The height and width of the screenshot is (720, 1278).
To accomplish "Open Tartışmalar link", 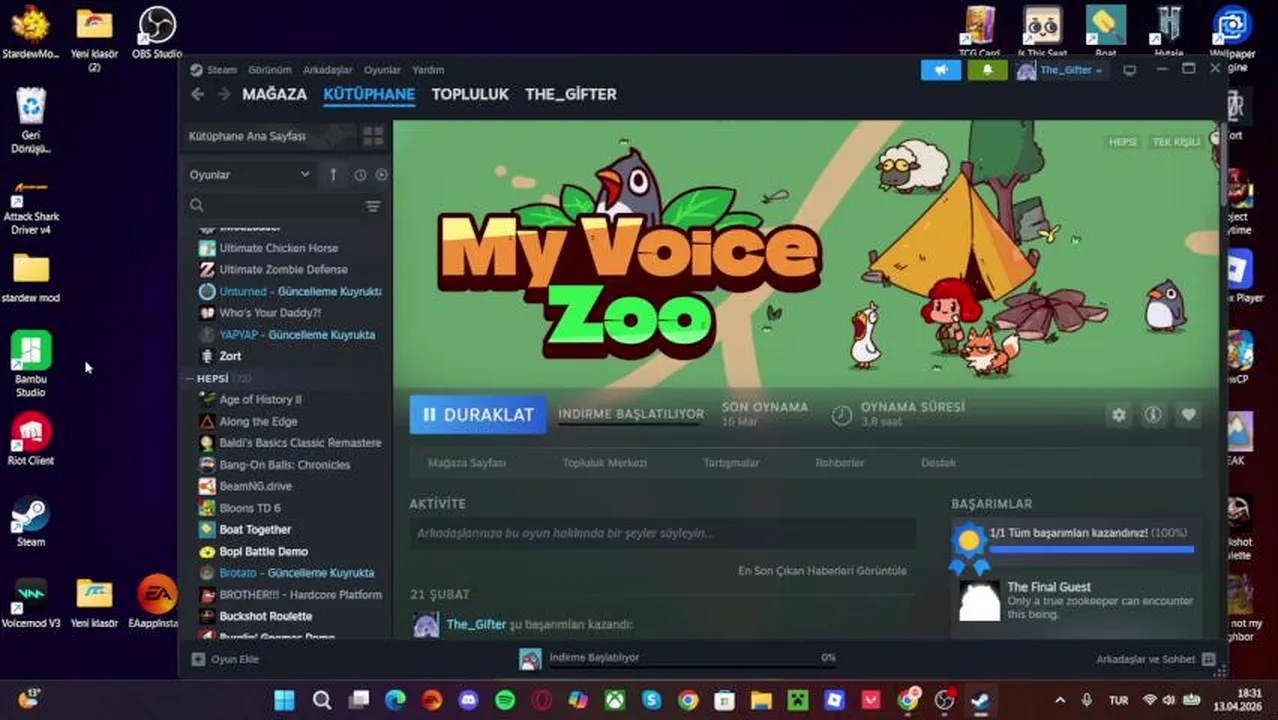I will pyautogui.click(x=731, y=463).
